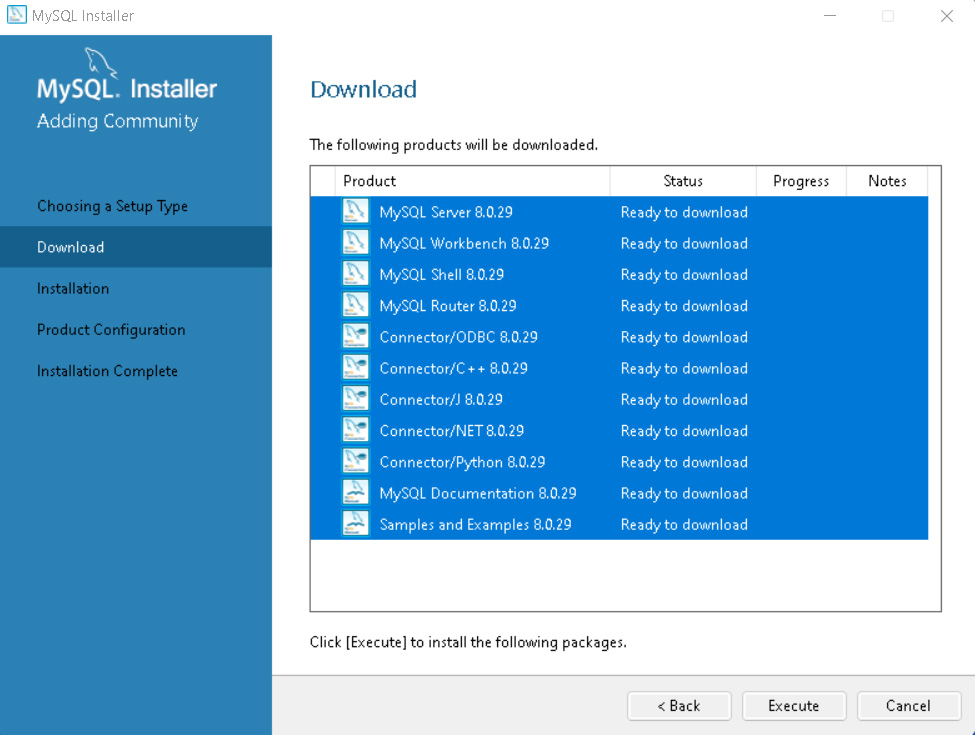Select the MySQL Documentation 8.0.29 row text

[478, 493]
